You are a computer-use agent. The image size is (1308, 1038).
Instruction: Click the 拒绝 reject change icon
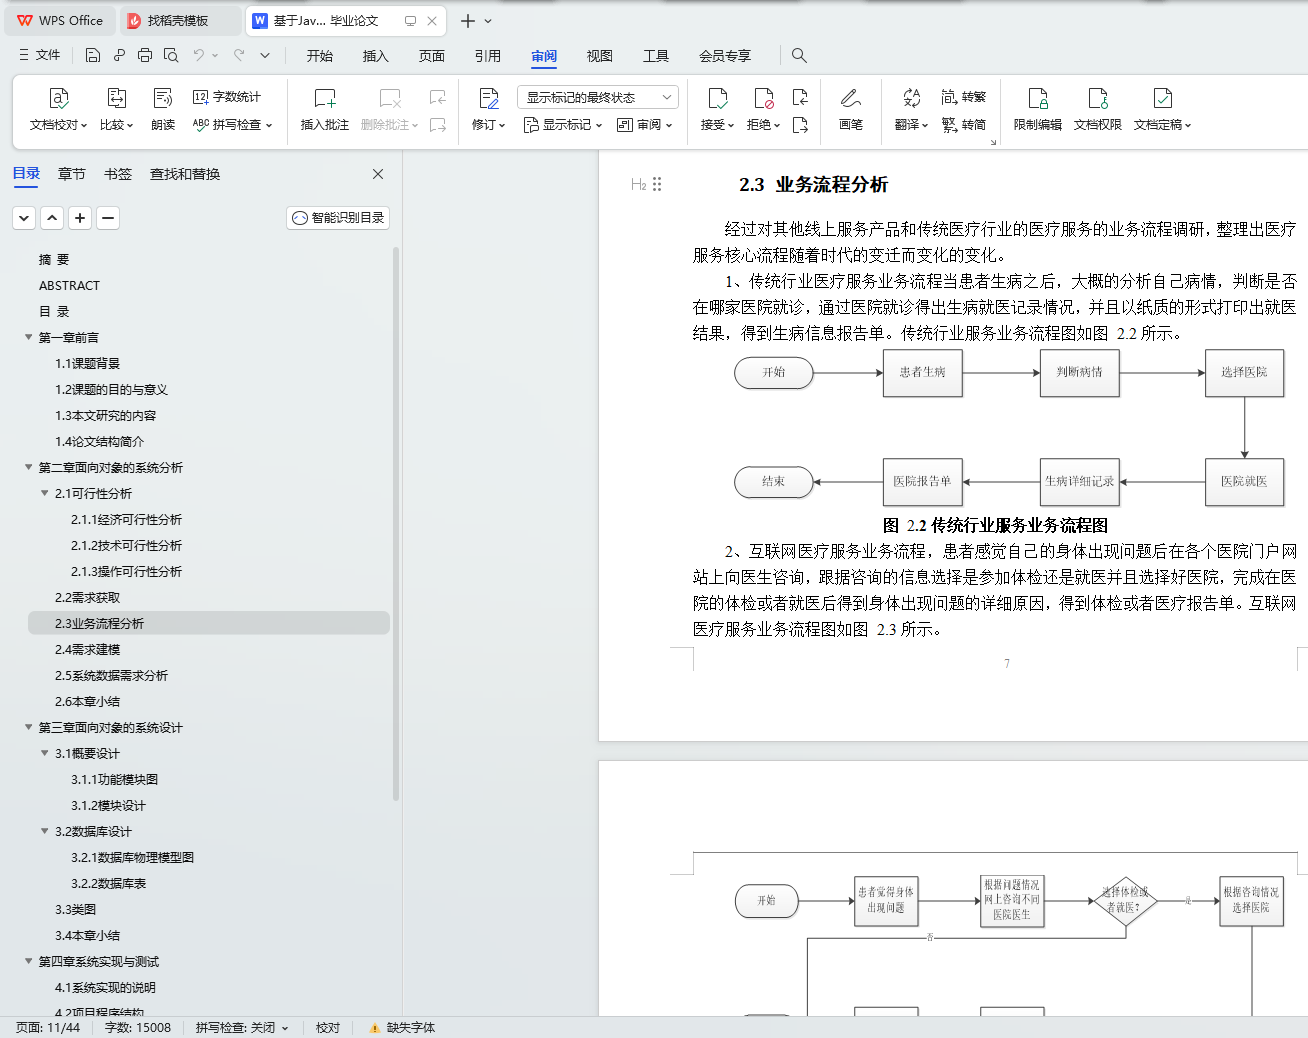pos(763,98)
